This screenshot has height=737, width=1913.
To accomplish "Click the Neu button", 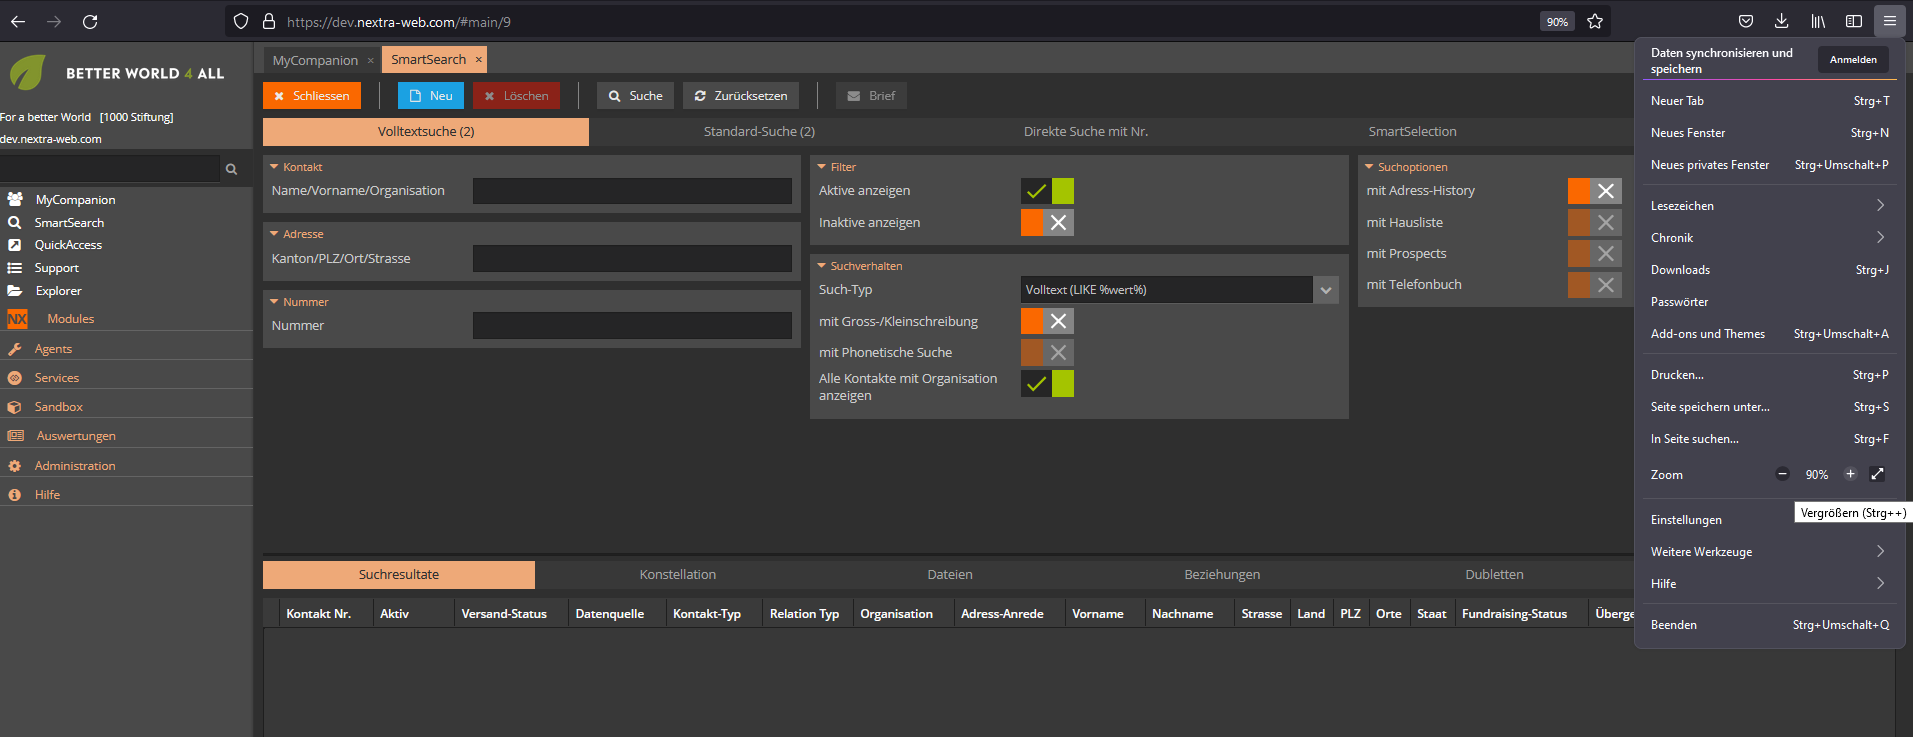I will [x=431, y=96].
